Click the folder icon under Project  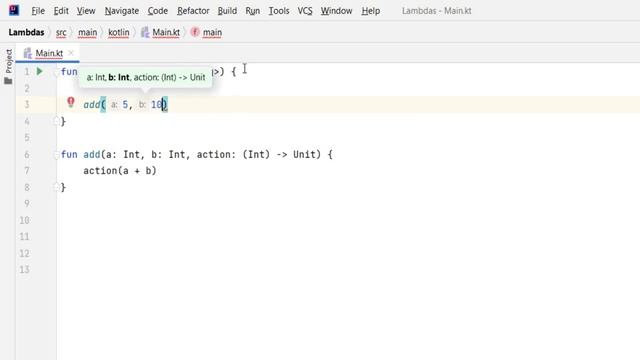click(x=8, y=81)
